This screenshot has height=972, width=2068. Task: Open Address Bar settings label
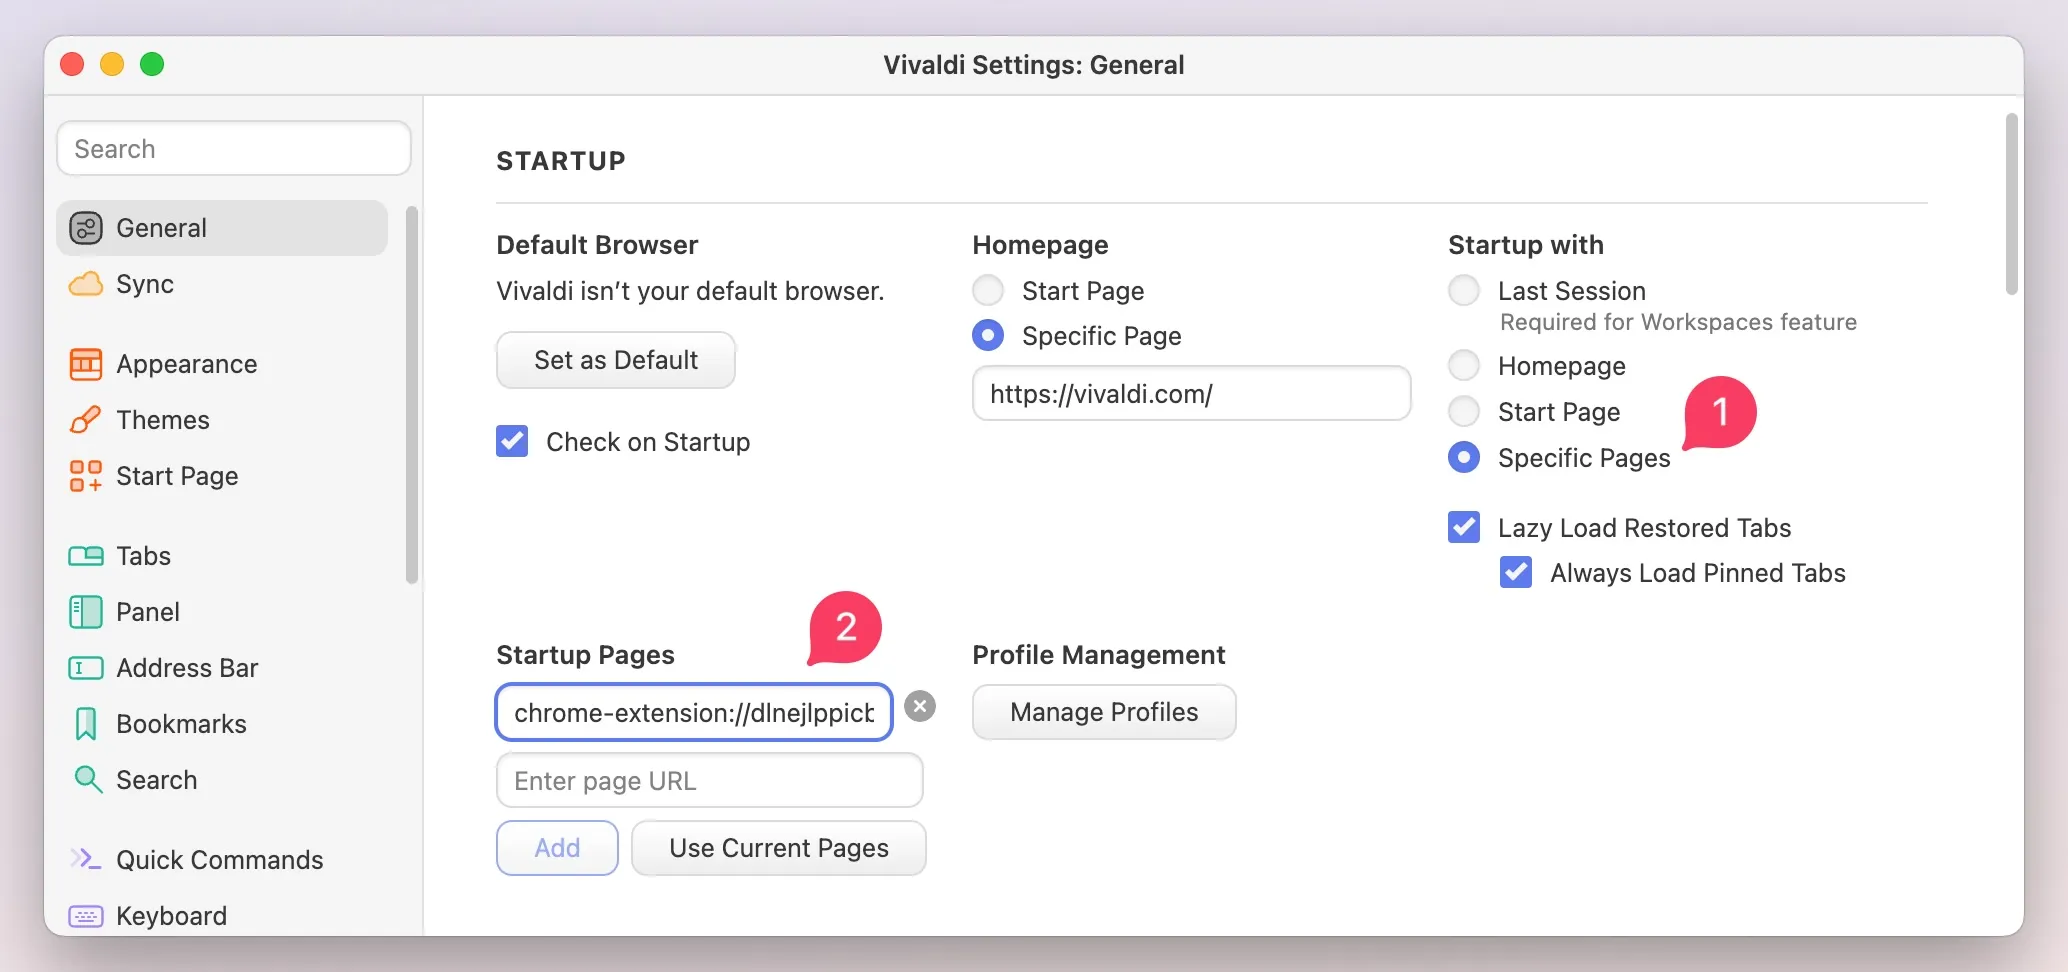tap(187, 668)
